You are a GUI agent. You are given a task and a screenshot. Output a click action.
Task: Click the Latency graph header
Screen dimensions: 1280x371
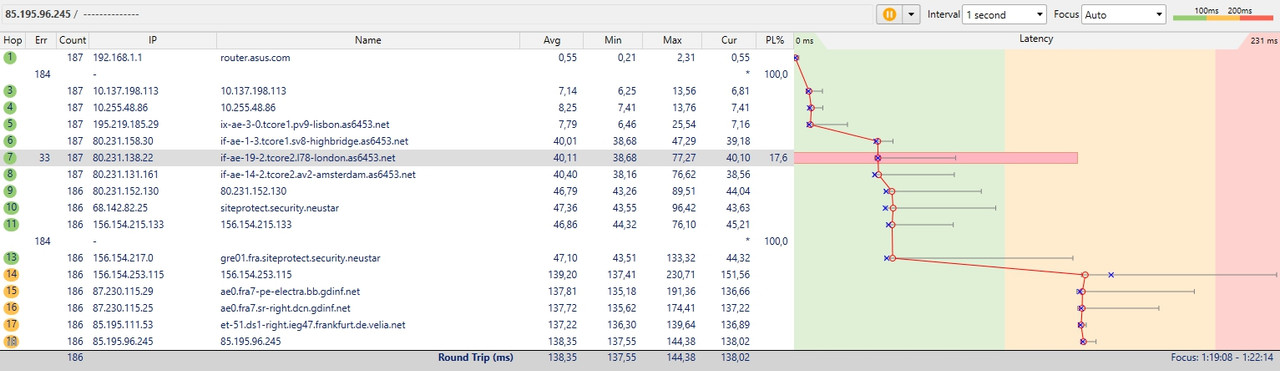click(x=1035, y=39)
